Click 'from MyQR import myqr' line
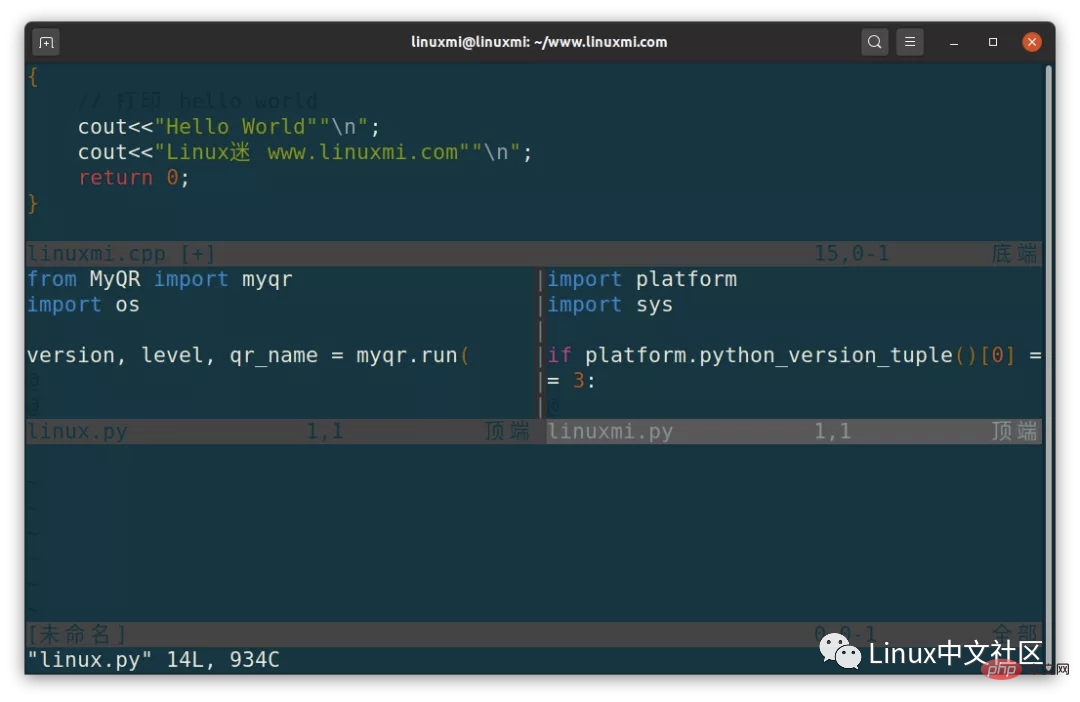 [x=160, y=279]
